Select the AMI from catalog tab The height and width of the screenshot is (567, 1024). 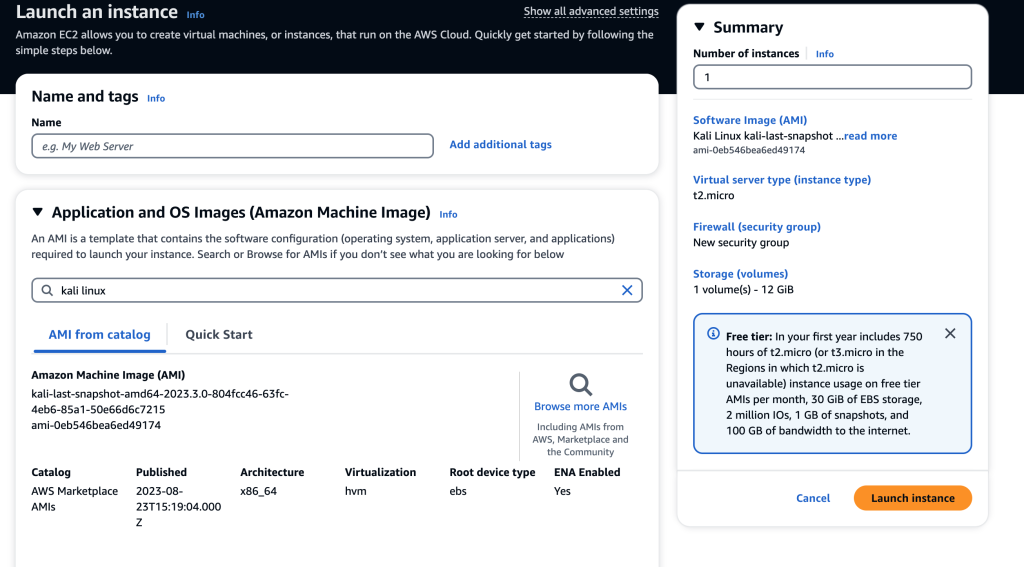click(99, 334)
